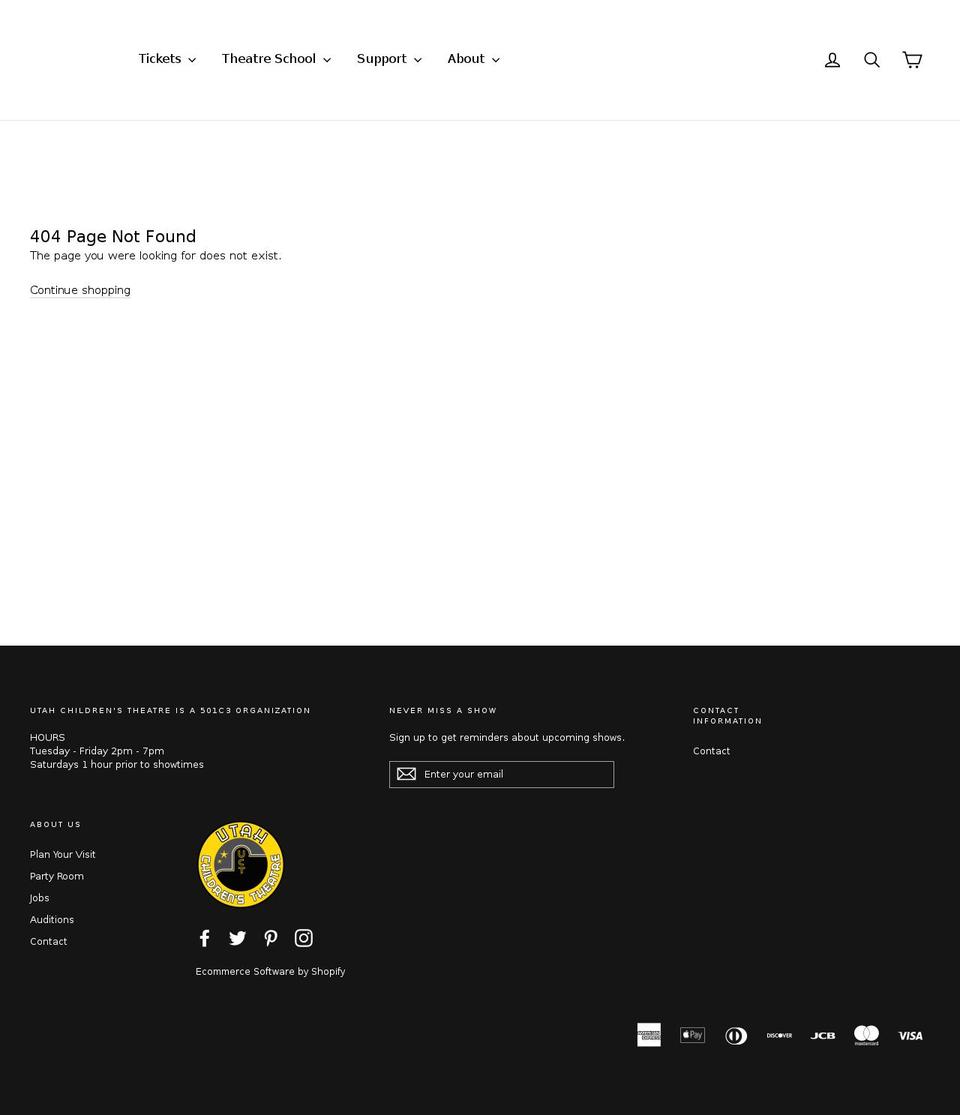Click the 'Never Miss A Show' heading
Image resolution: width=960 pixels, height=1115 pixels.
(x=443, y=710)
